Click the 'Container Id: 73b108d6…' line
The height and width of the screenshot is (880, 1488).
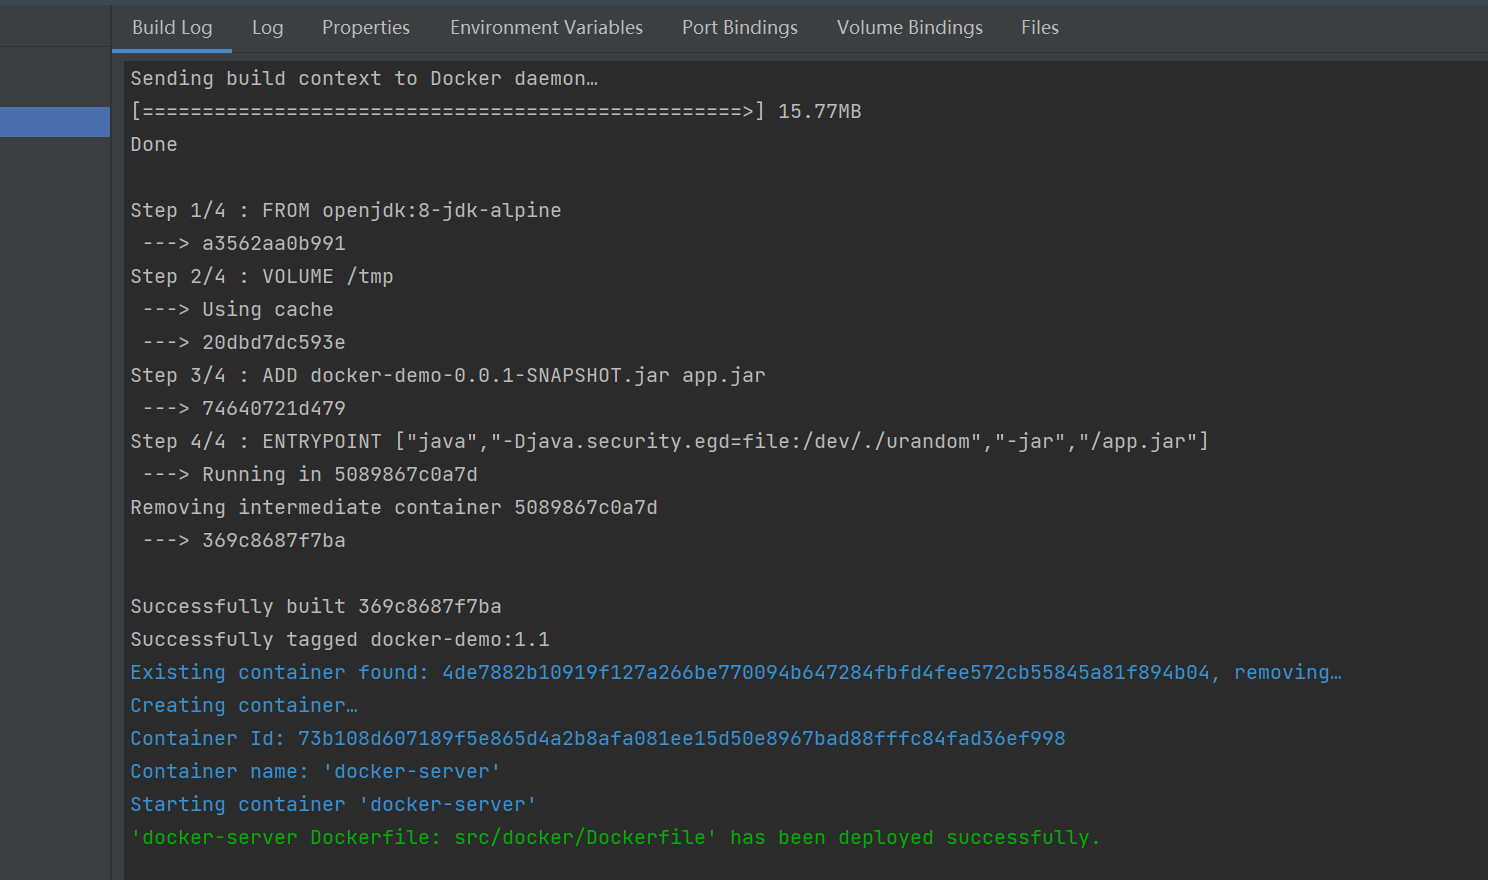598,738
